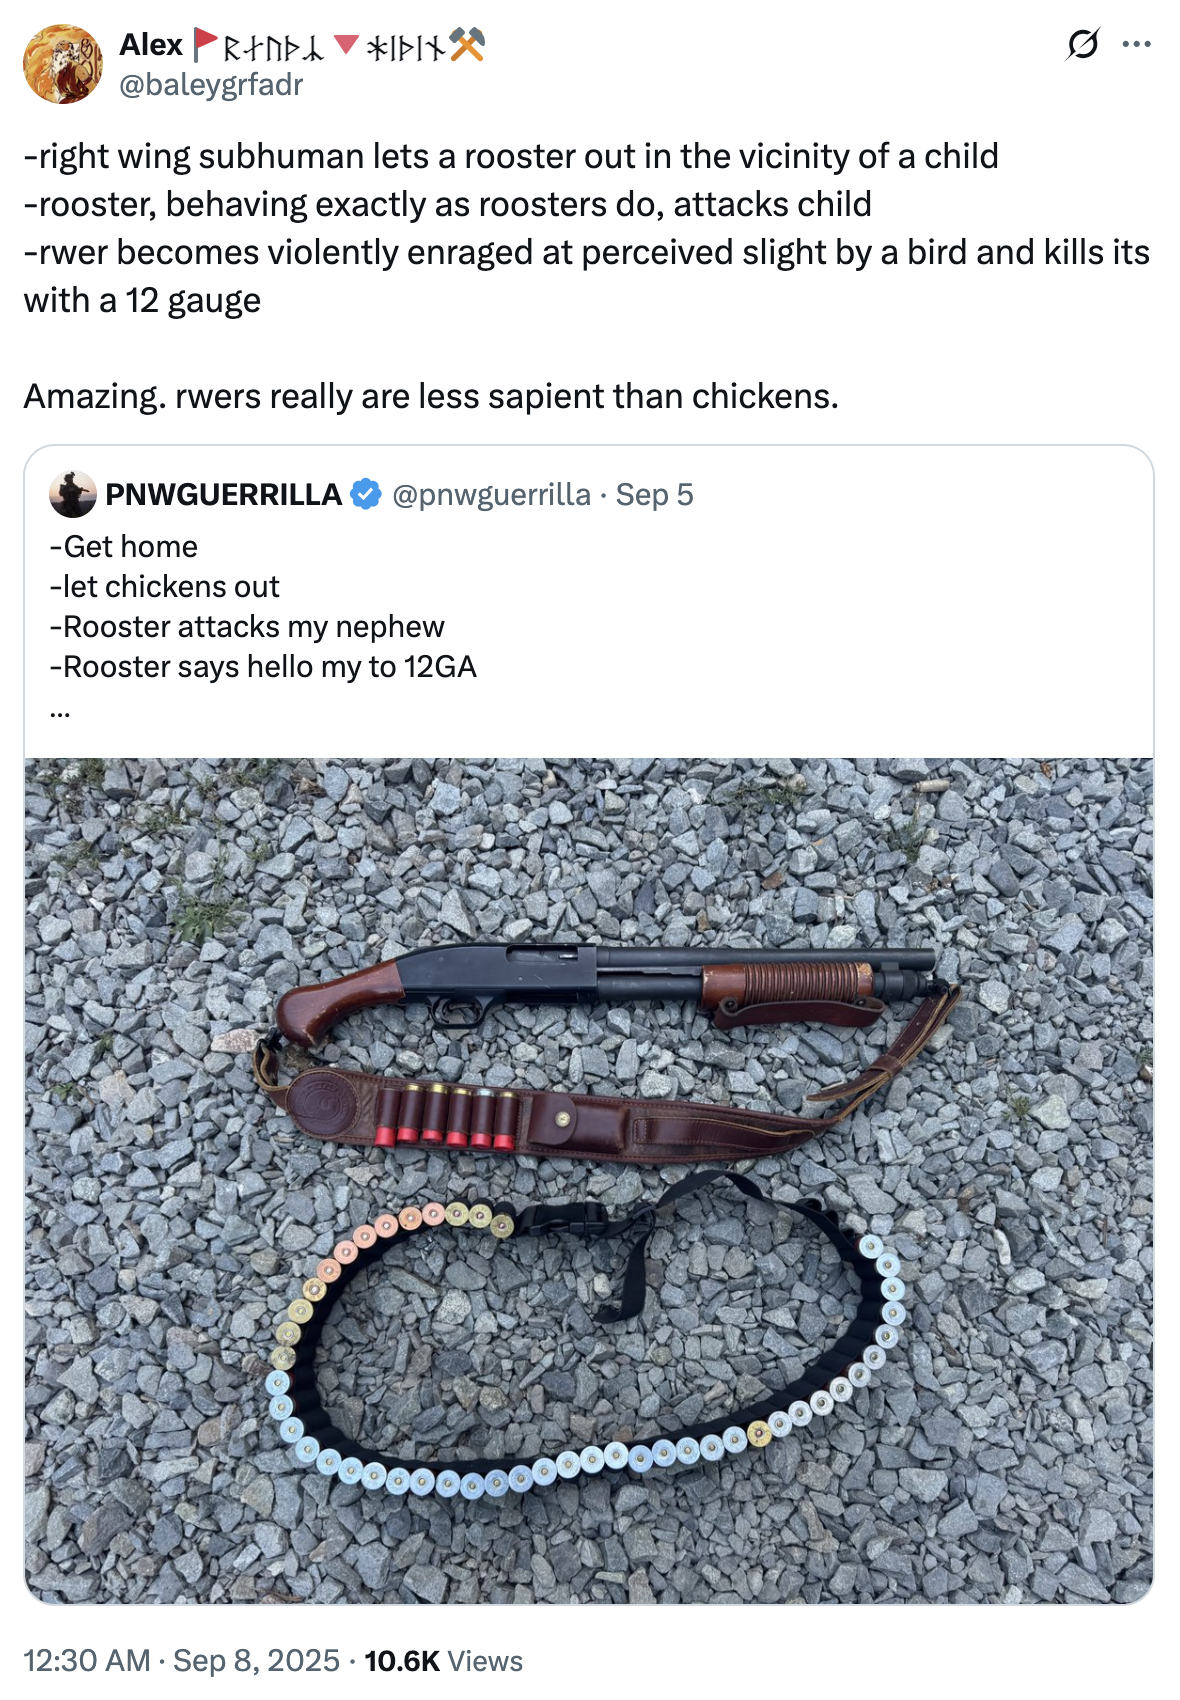Click the Grok slashed-circle icon
Screen dimensions: 1180x1700
click(1083, 44)
